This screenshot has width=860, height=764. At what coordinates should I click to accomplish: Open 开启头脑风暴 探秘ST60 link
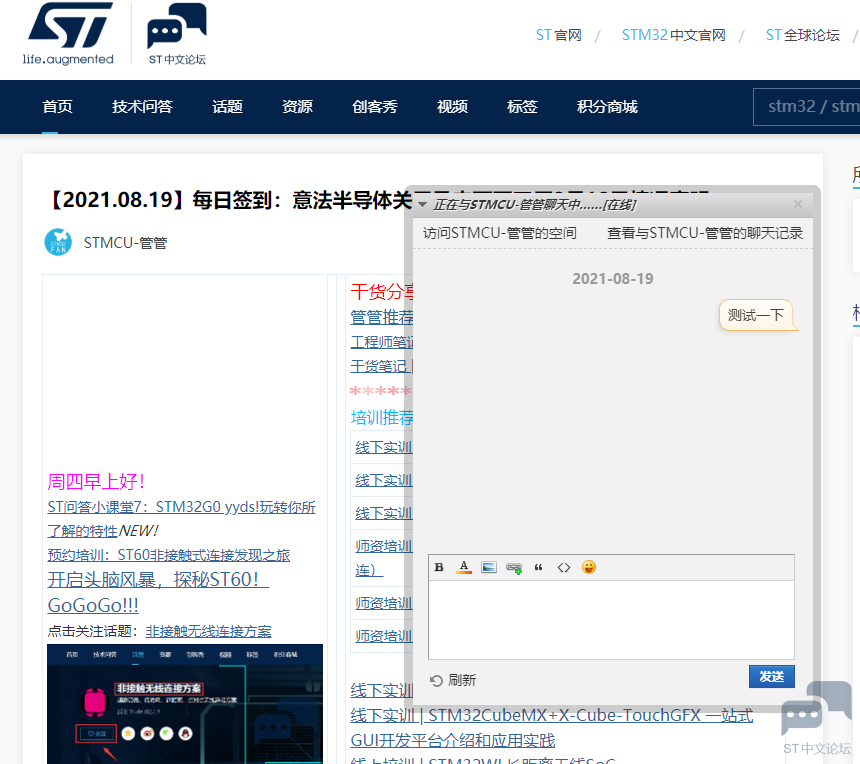(x=158, y=592)
